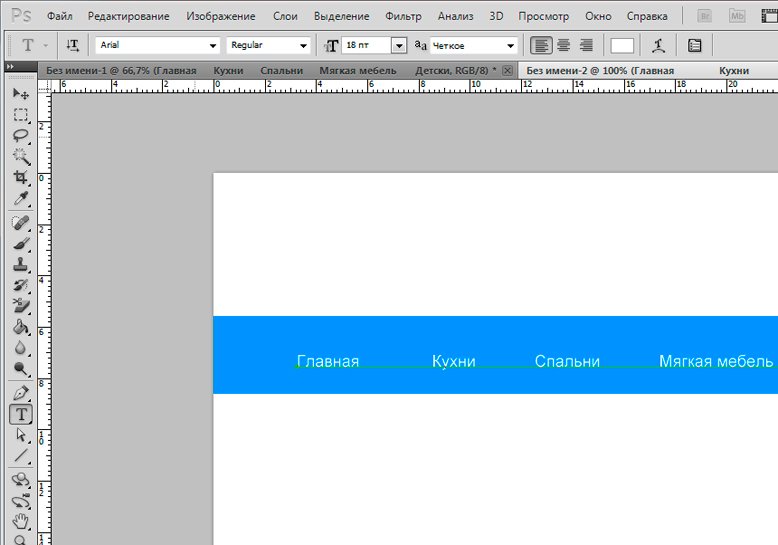Set center text alignment
This screenshot has height=545, width=778.
(563, 46)
